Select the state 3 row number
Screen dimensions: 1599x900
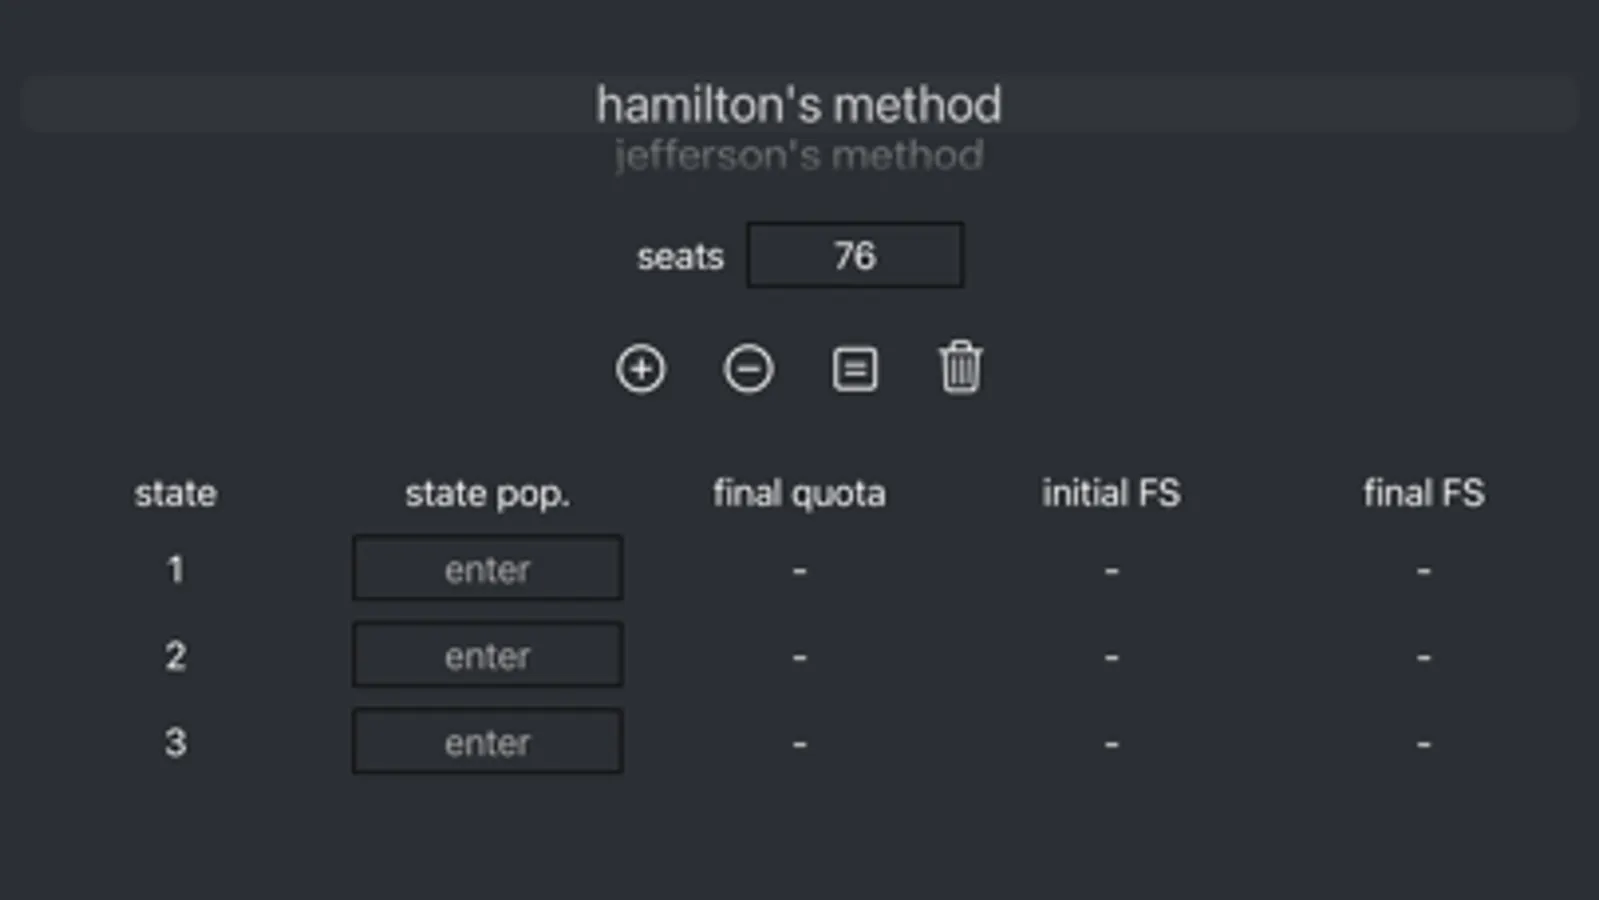tap(175, 742)
